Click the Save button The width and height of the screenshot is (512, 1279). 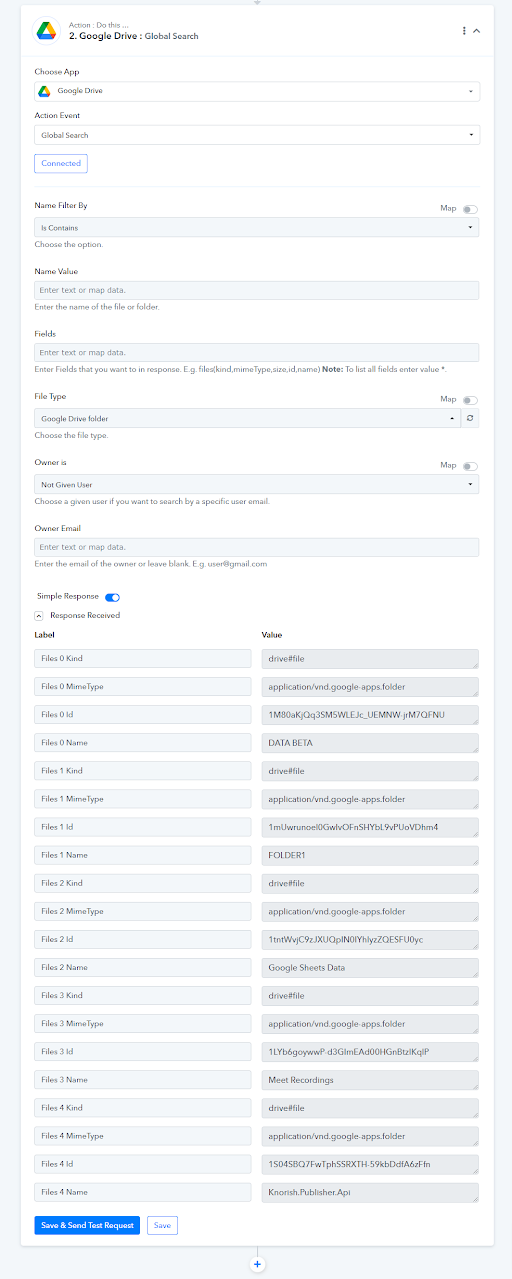[x=162, y=1225]
